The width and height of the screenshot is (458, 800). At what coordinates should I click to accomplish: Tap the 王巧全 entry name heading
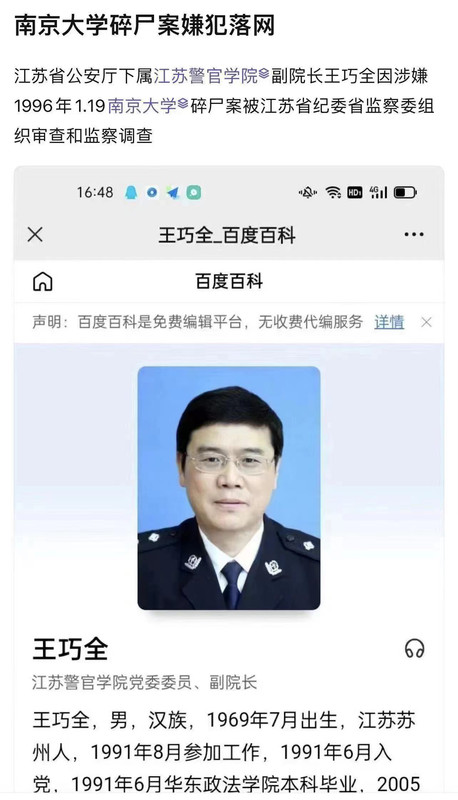point(70,649)
